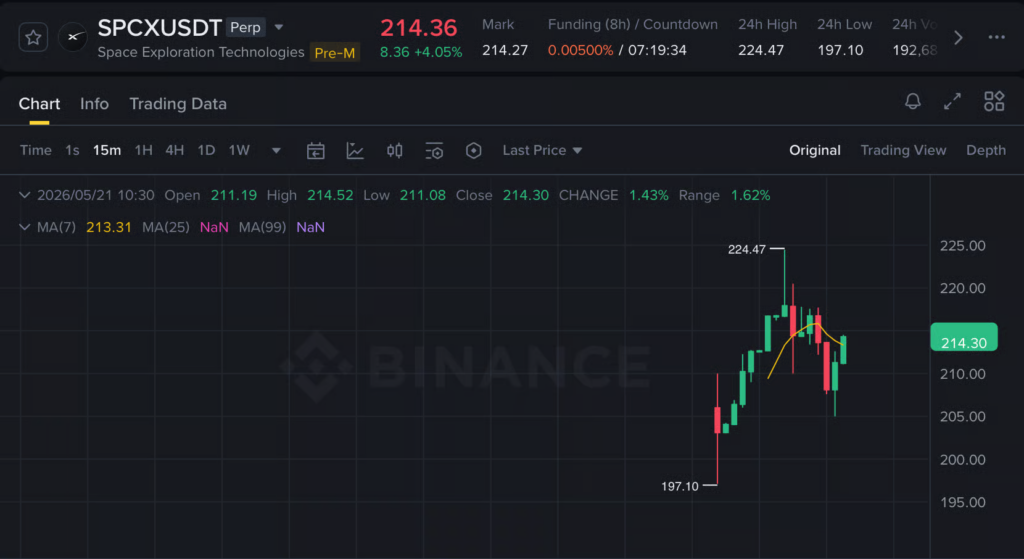Select the 1H interval
The height and width of the screenshot is (559, 1024).
coord(143,150)
